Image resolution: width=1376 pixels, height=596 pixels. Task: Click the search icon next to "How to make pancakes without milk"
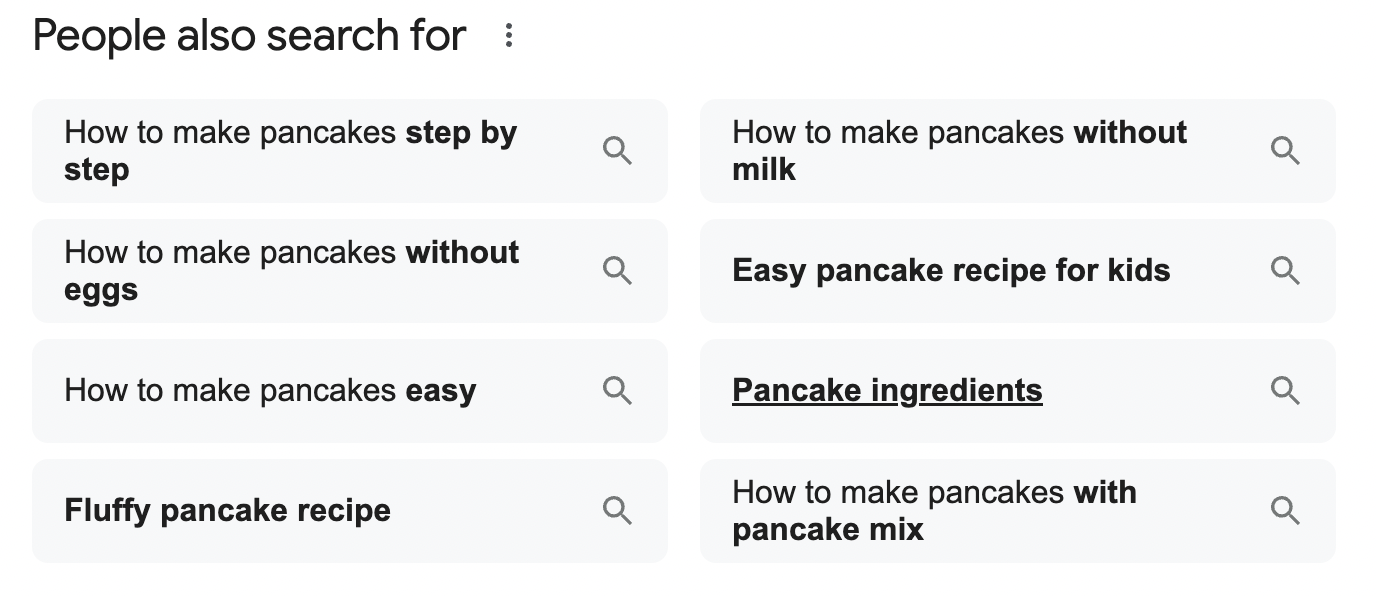(1285, 150)
